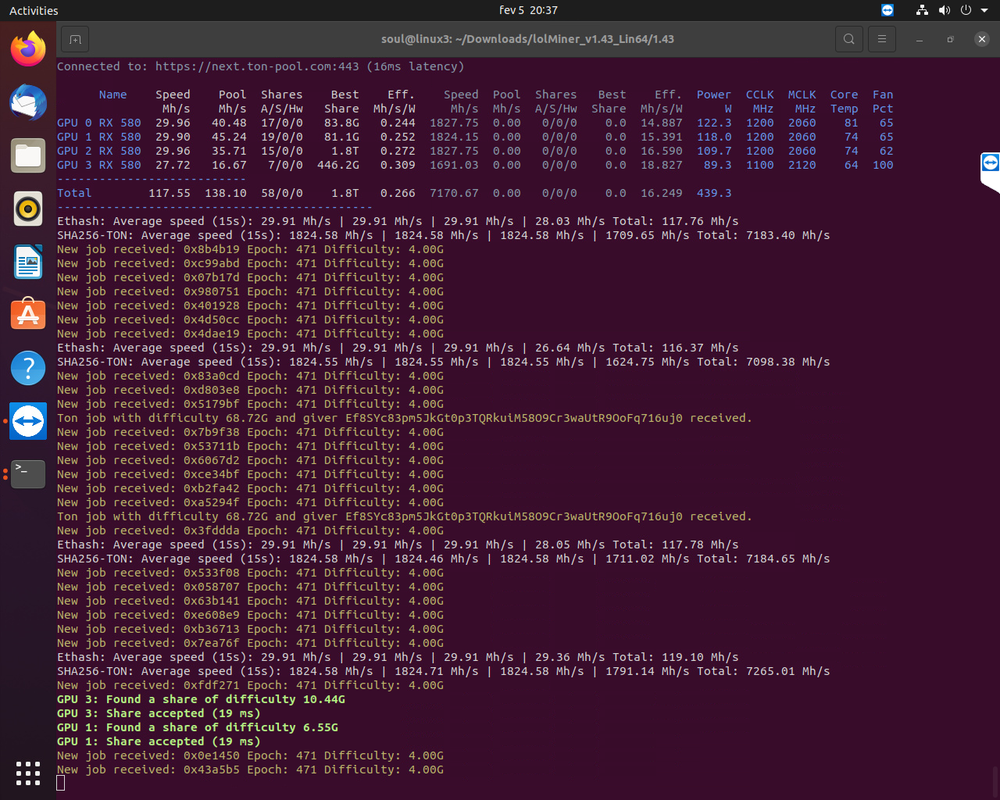Click the terminal cursor prompt

[61, 783]
